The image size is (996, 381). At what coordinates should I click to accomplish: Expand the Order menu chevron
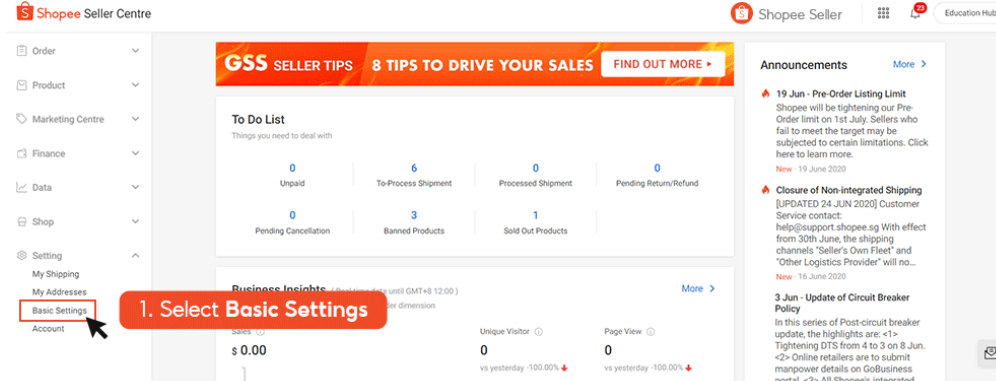tap(135, 51)
